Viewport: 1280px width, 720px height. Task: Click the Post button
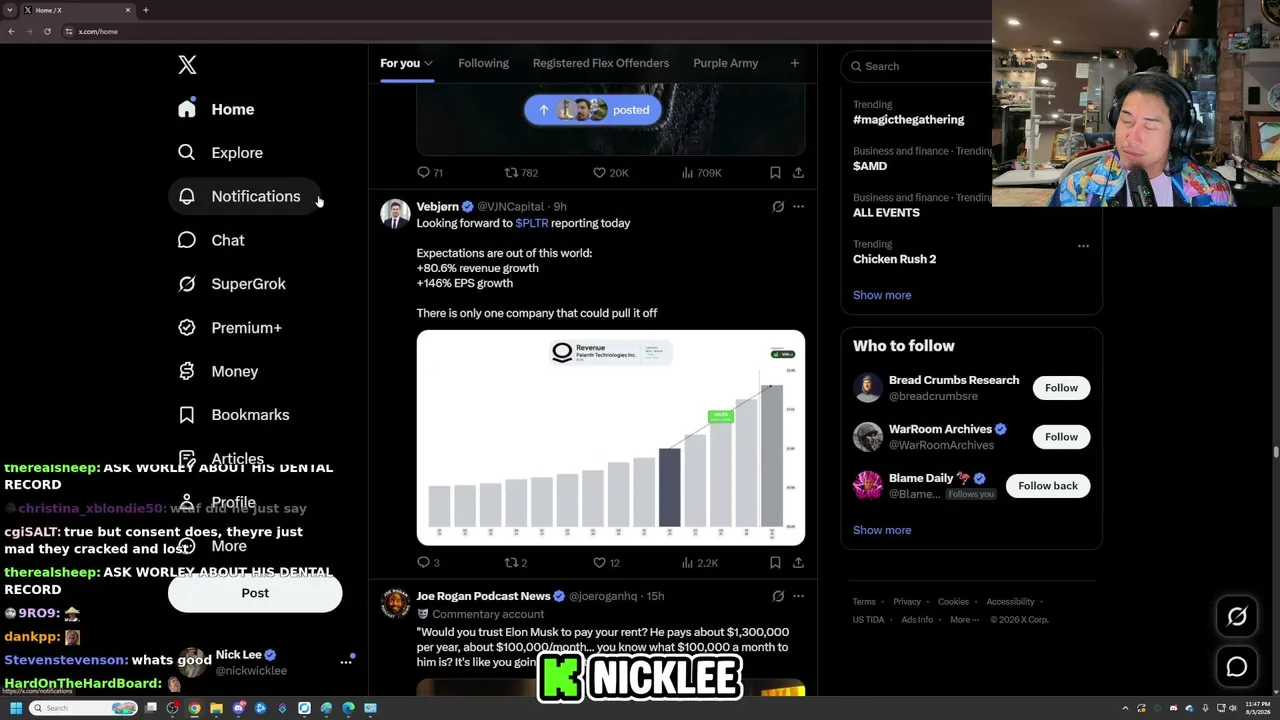[255, 593]
